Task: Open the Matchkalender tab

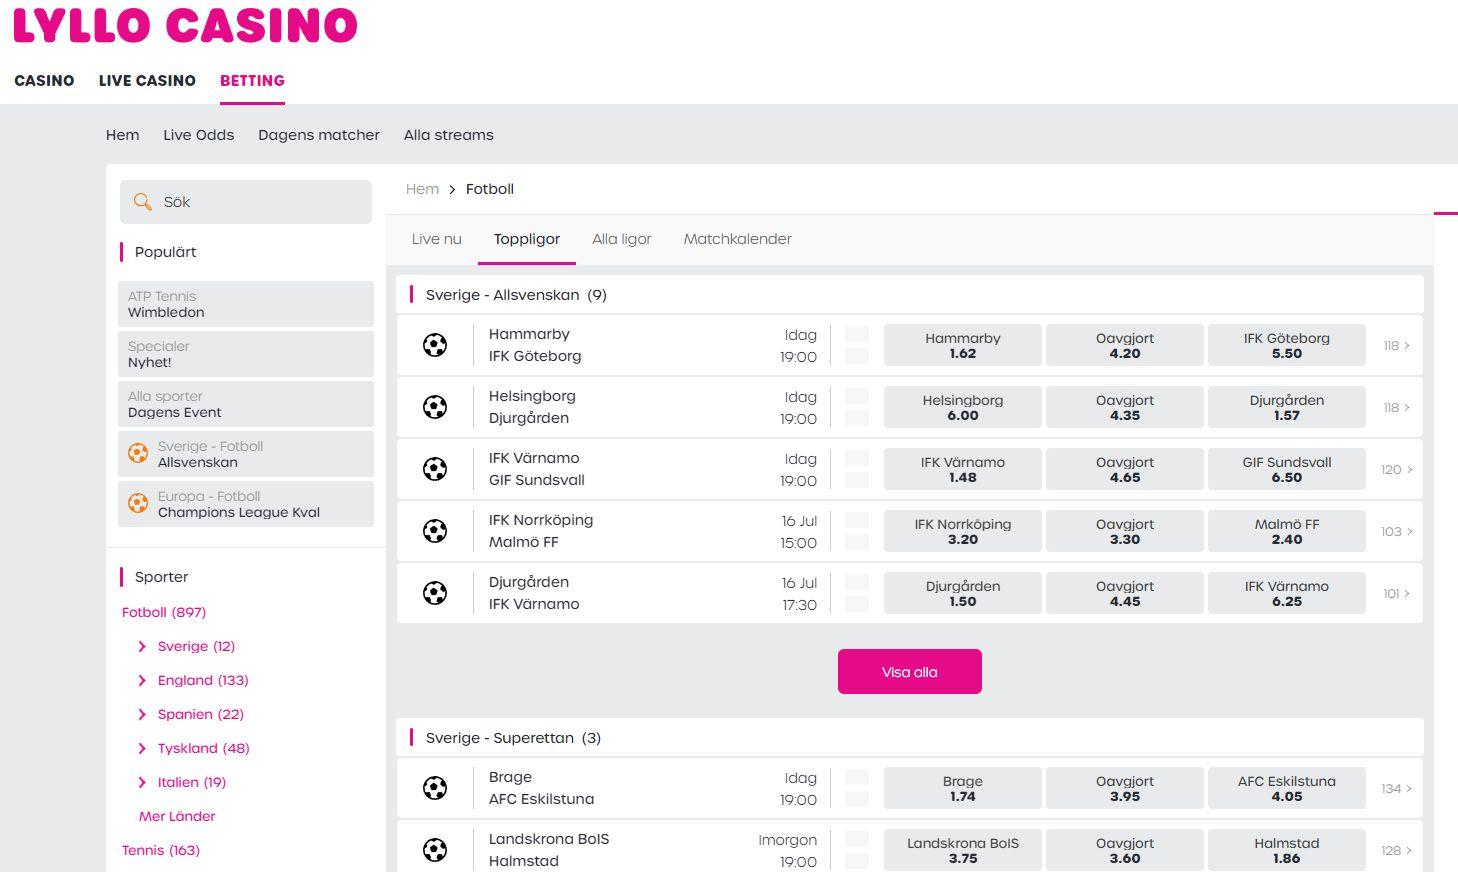Action: tap(737, 239)
